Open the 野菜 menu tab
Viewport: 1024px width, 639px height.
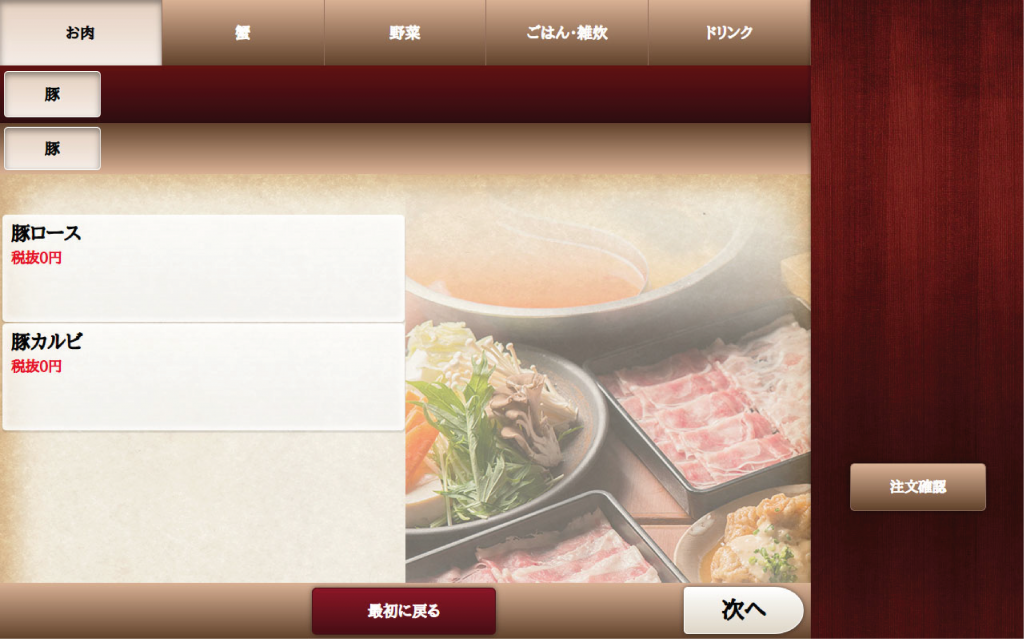click(x=405, y=33)
